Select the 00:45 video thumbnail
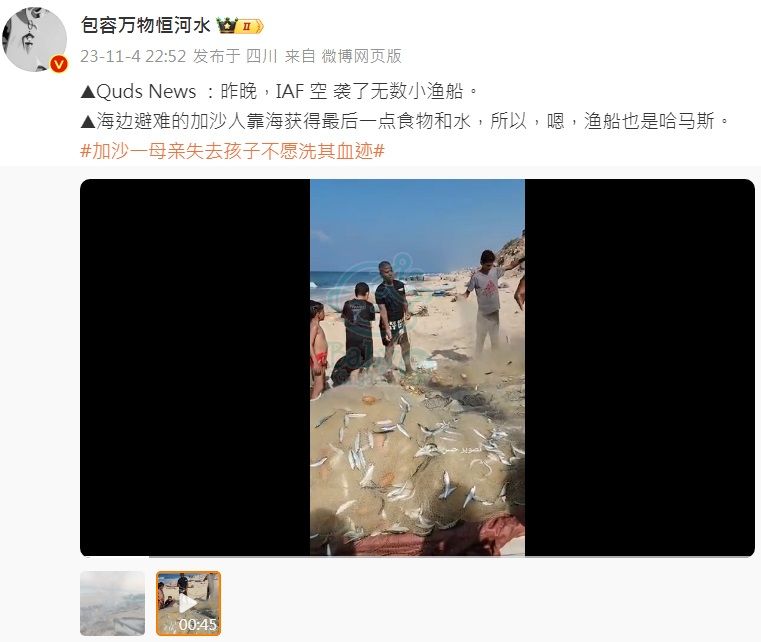The width and height of the screenshot is (761, 642). click(188, 604)
